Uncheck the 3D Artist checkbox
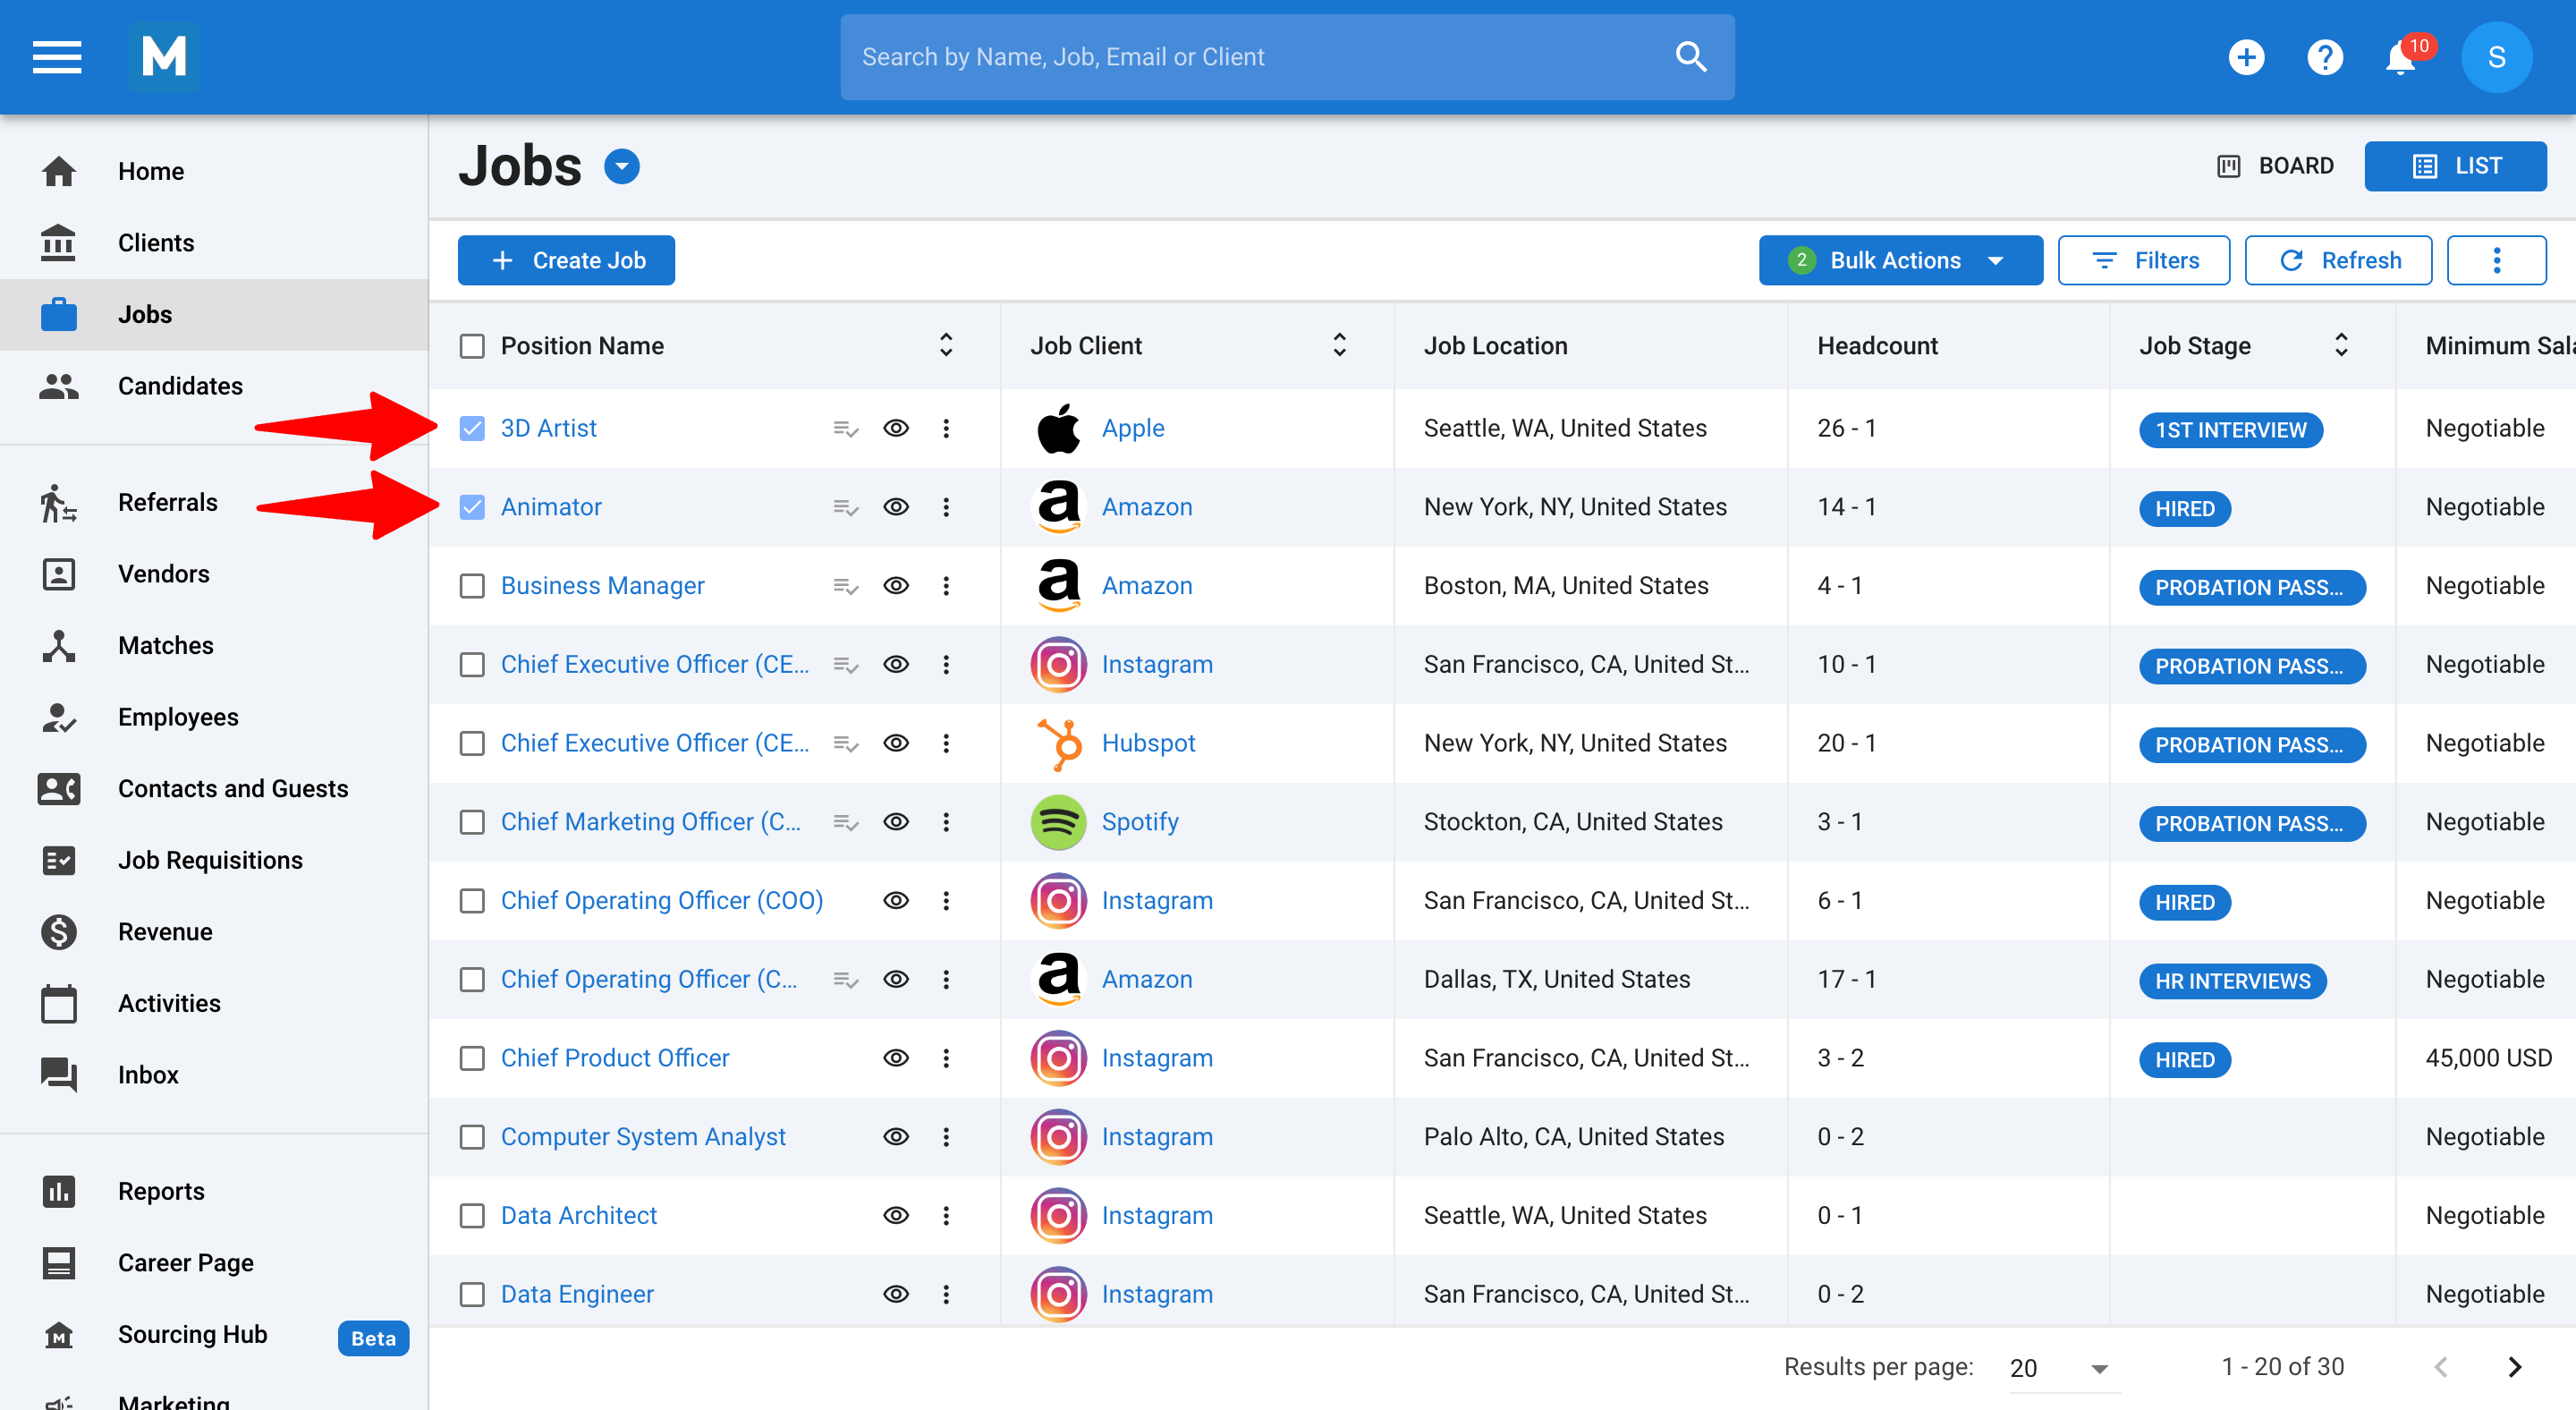Image resolution: width=2576 pixels, height=1410 pixels. click(x=472, y=428)
